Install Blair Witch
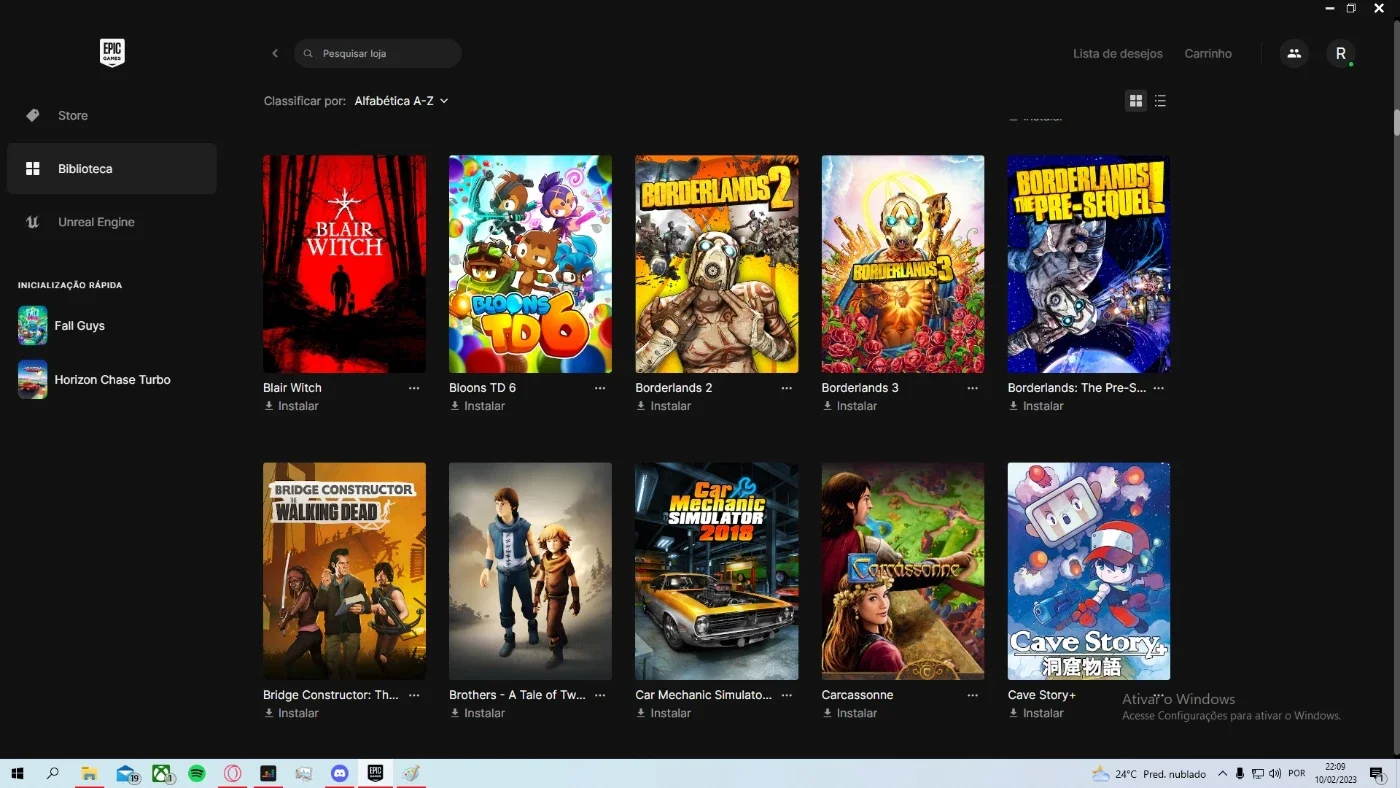 (x=291, y=406)
